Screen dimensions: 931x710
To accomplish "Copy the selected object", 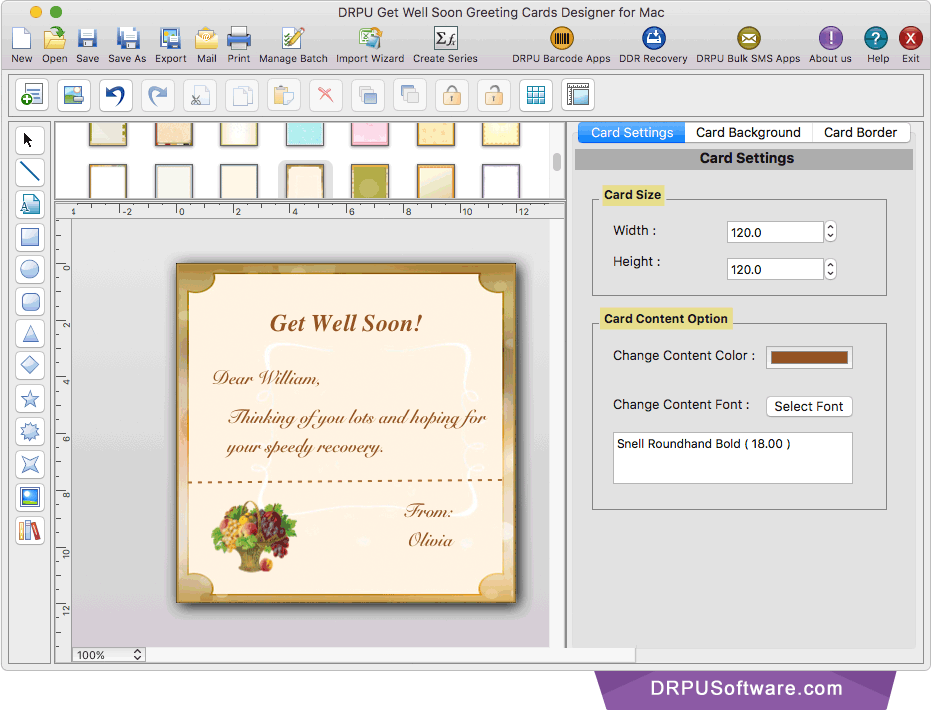I will tap(242, 95).
